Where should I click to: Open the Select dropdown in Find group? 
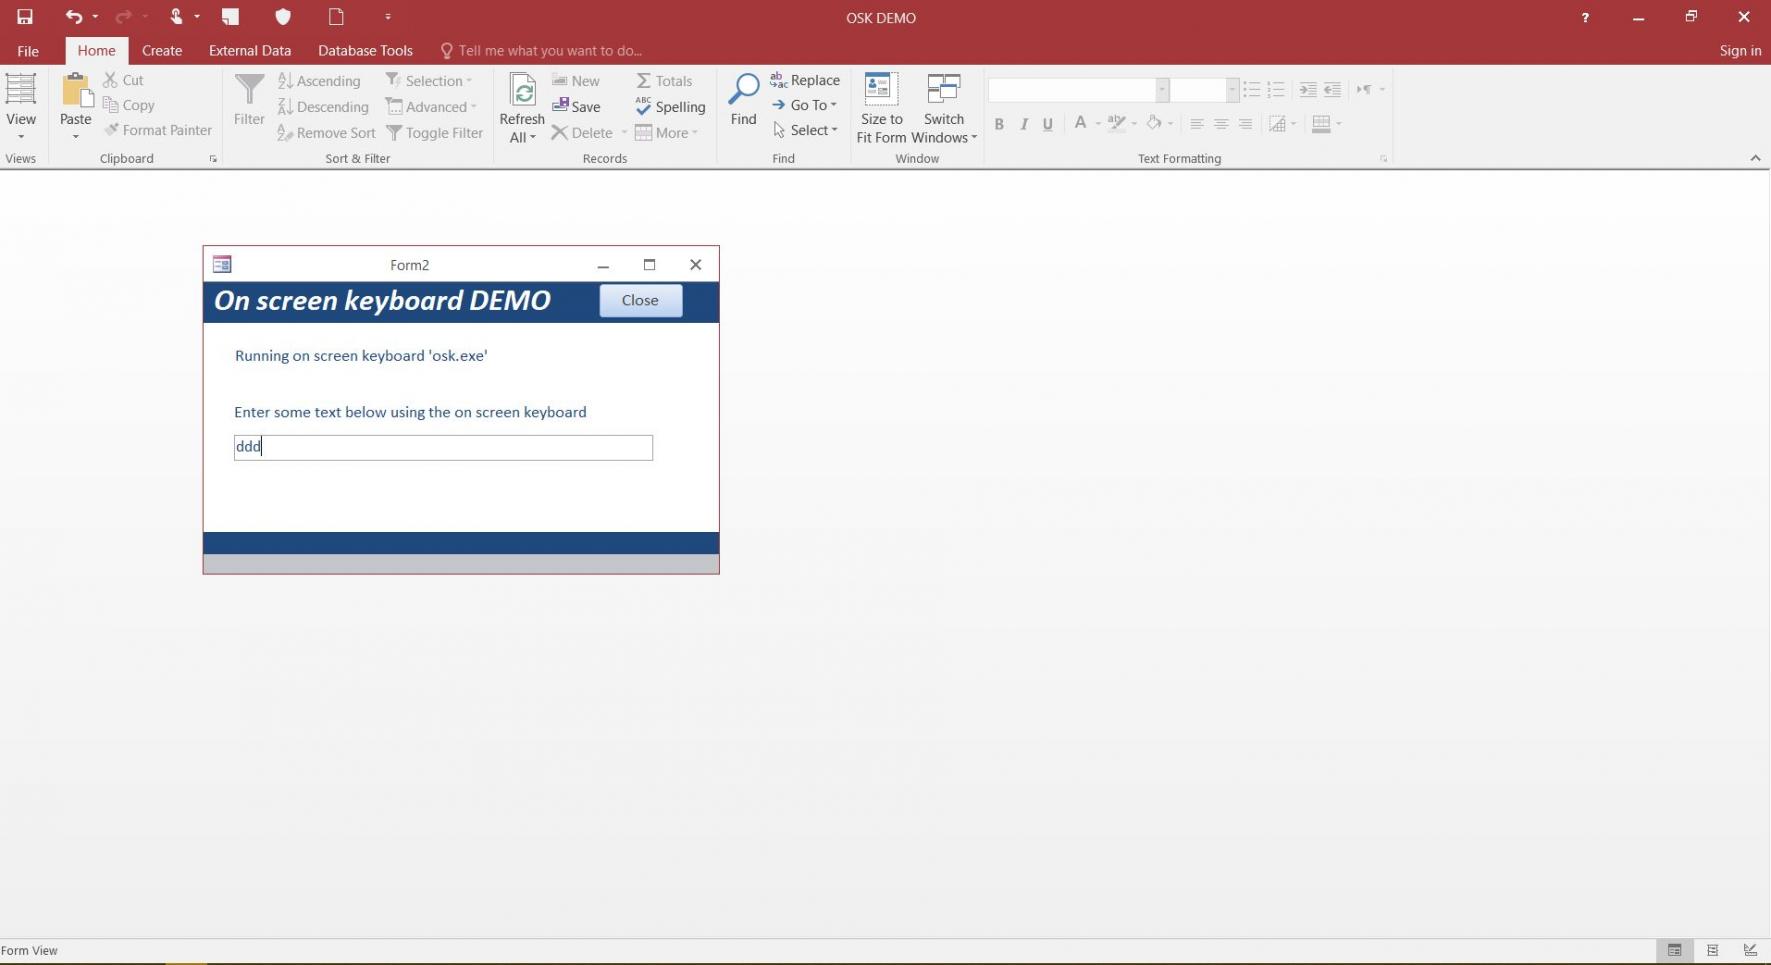(806, 130)
